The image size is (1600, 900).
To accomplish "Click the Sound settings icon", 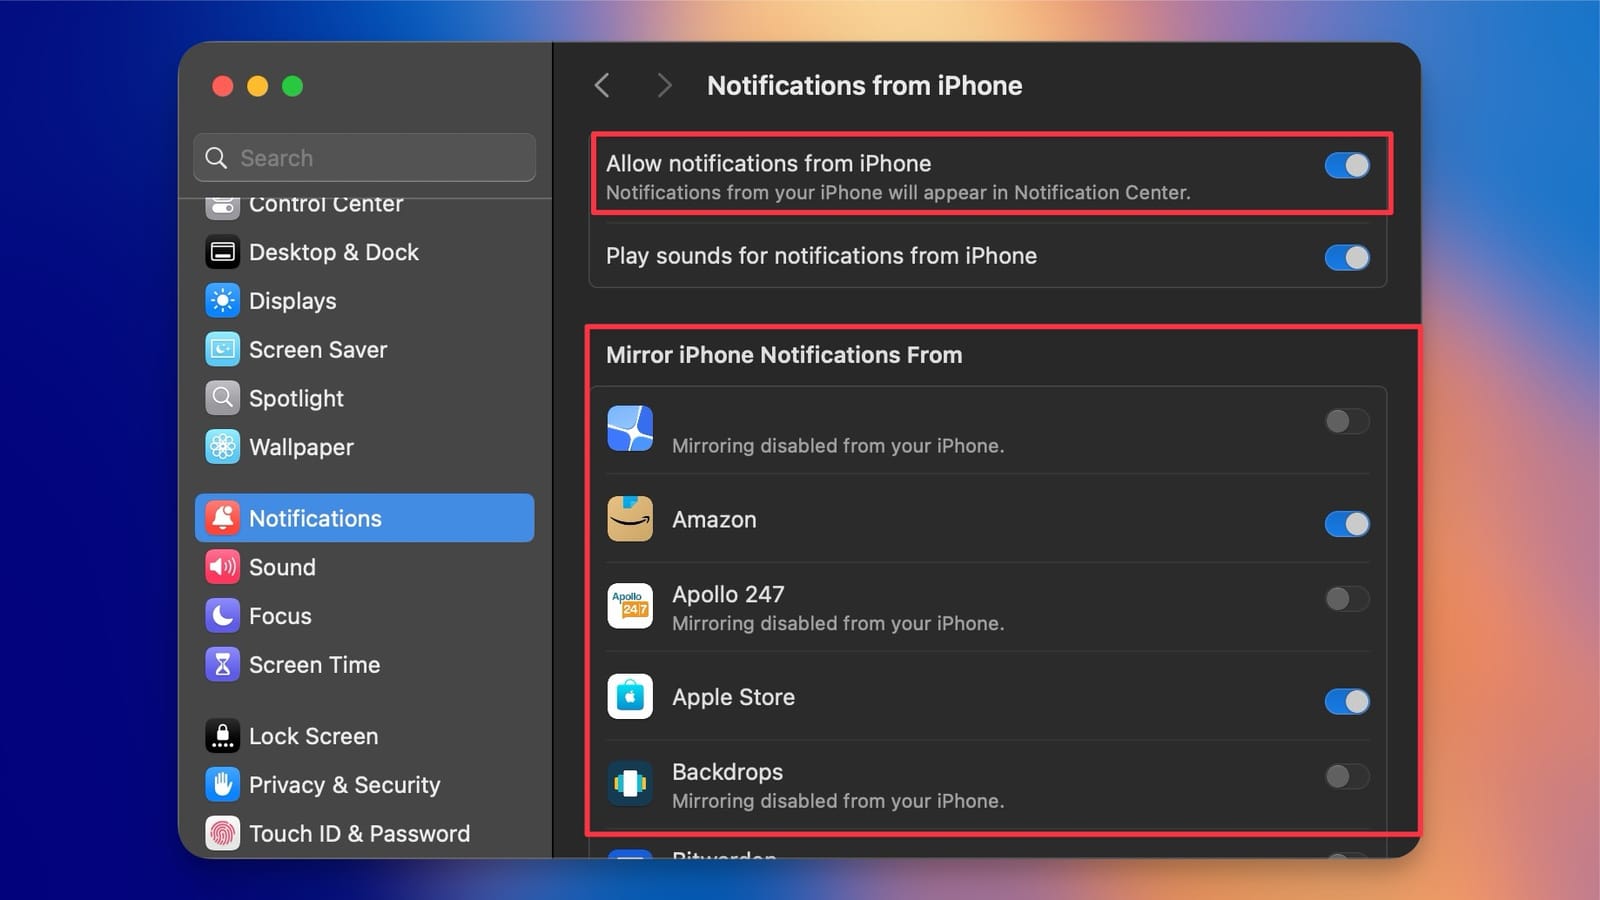I will pyautogui.click(x=223, y=567).
